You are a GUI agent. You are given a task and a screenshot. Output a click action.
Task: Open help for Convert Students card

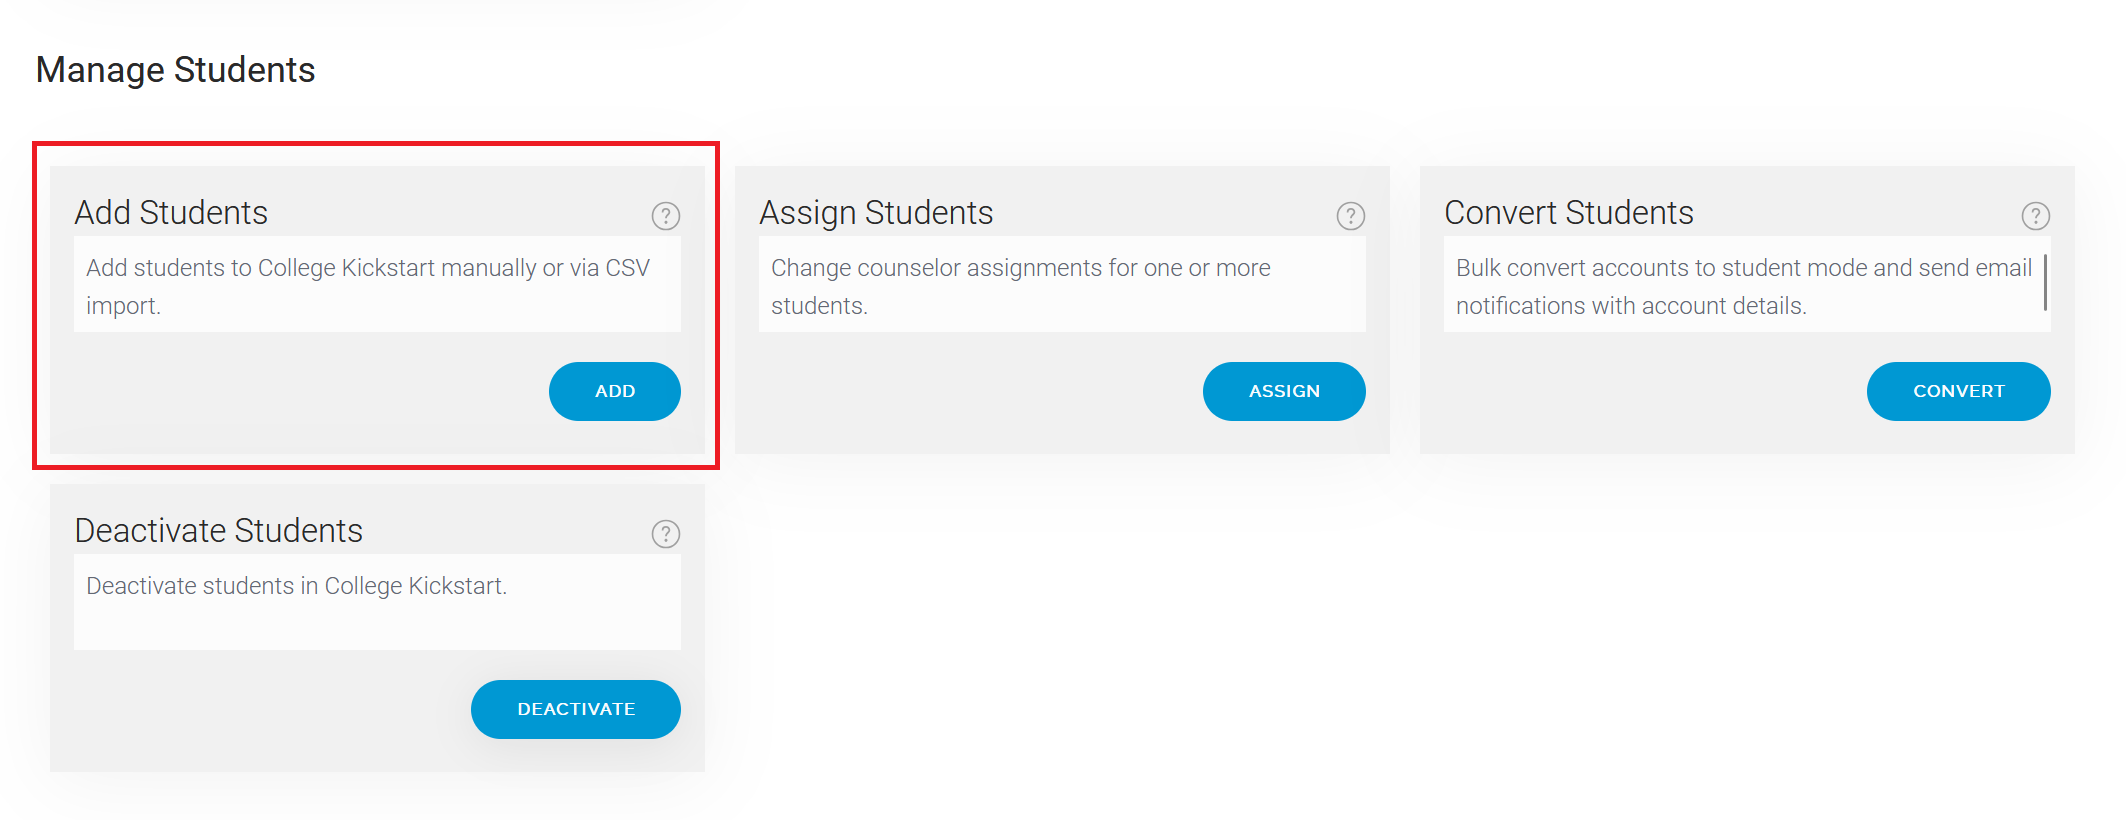pos(2036,216)
